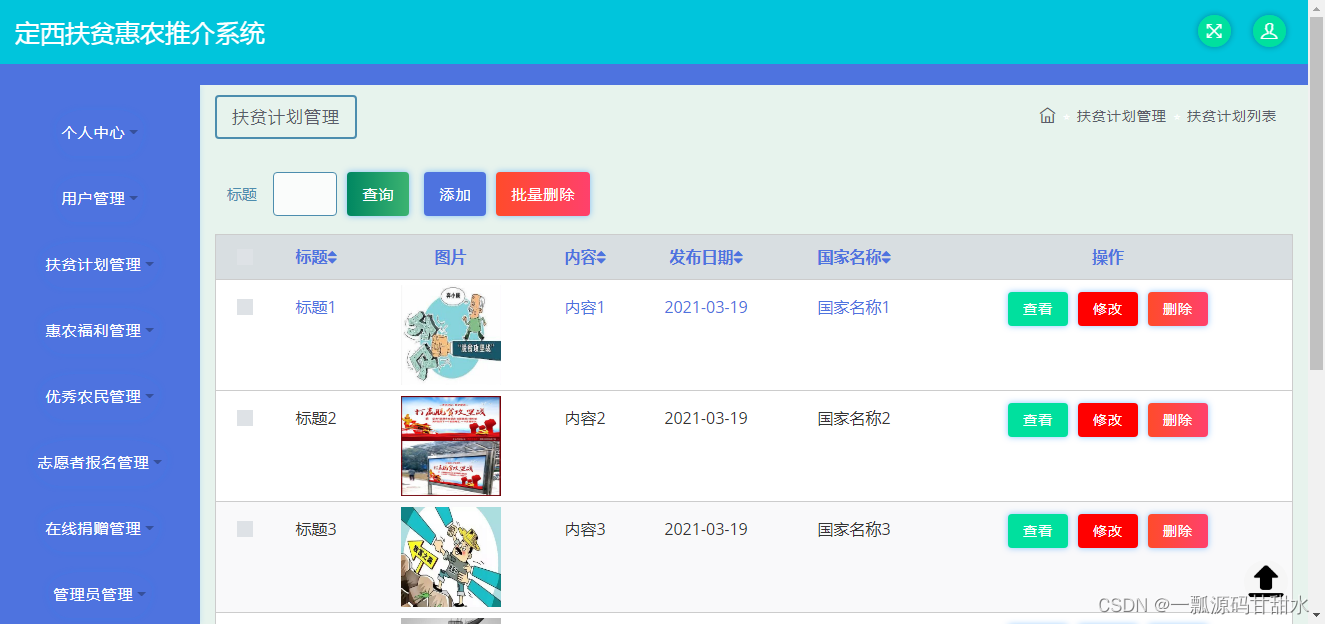Expand the 扶贫计划管理 sidebar menu
Screen dimensions: 1325x624
click(x=99, y=264)
